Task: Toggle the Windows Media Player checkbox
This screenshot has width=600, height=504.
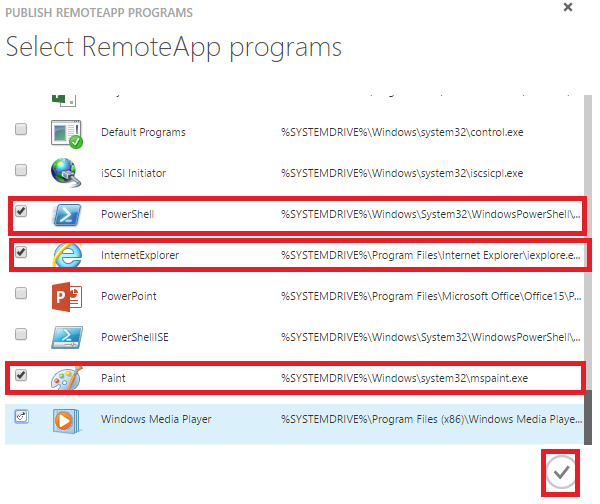Action: coord(21,416)
